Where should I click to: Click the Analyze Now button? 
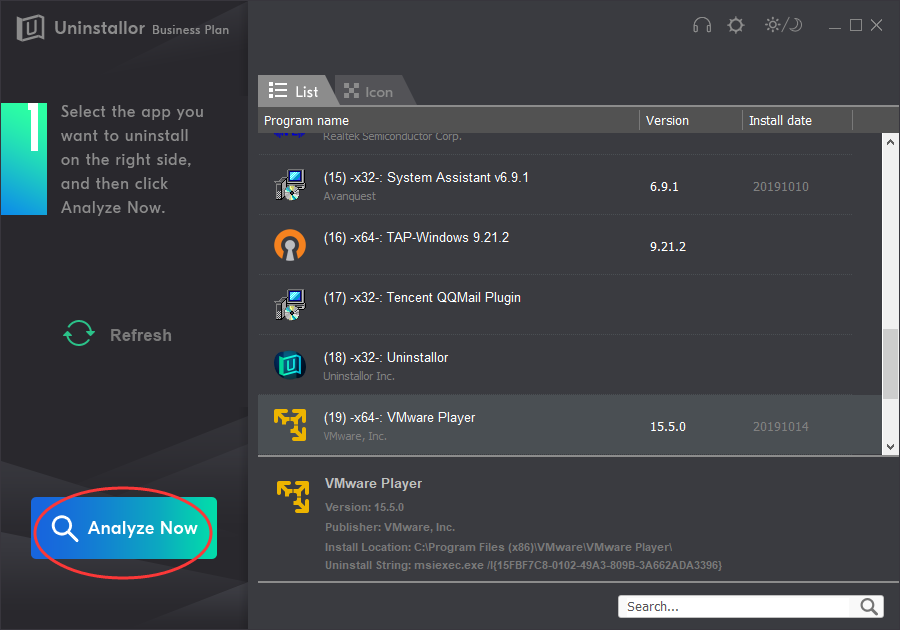(x=124, y=528)
